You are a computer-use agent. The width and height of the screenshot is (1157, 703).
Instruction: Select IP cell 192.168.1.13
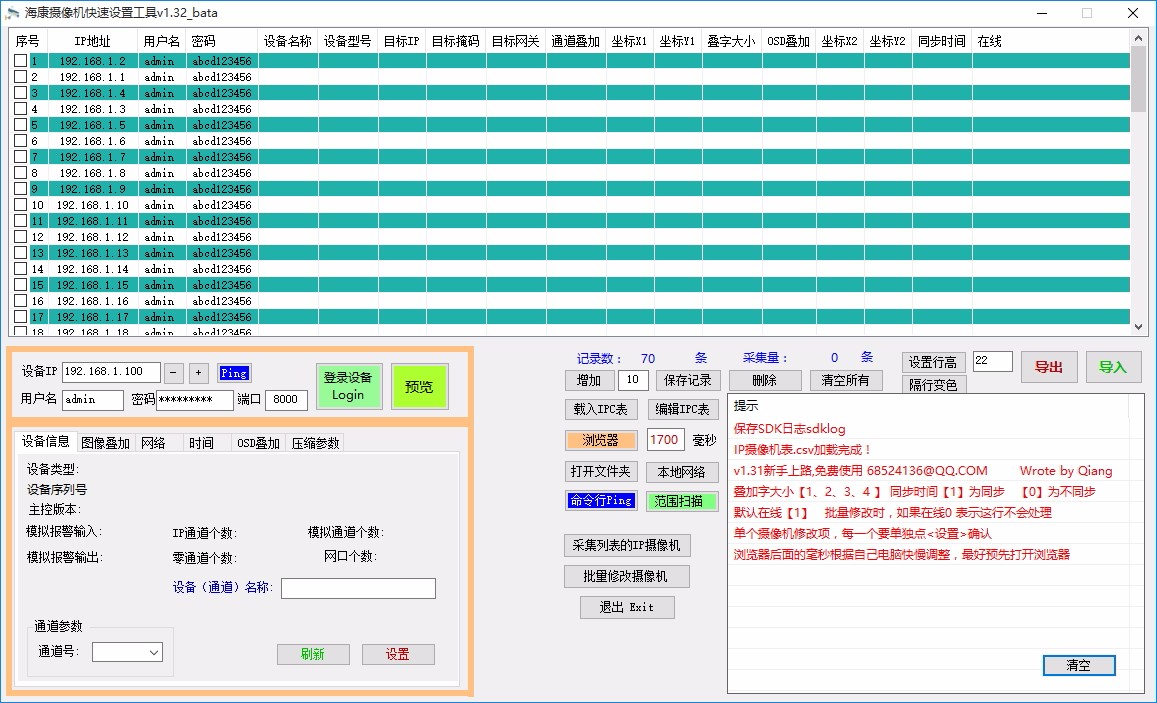coord(92,253)
